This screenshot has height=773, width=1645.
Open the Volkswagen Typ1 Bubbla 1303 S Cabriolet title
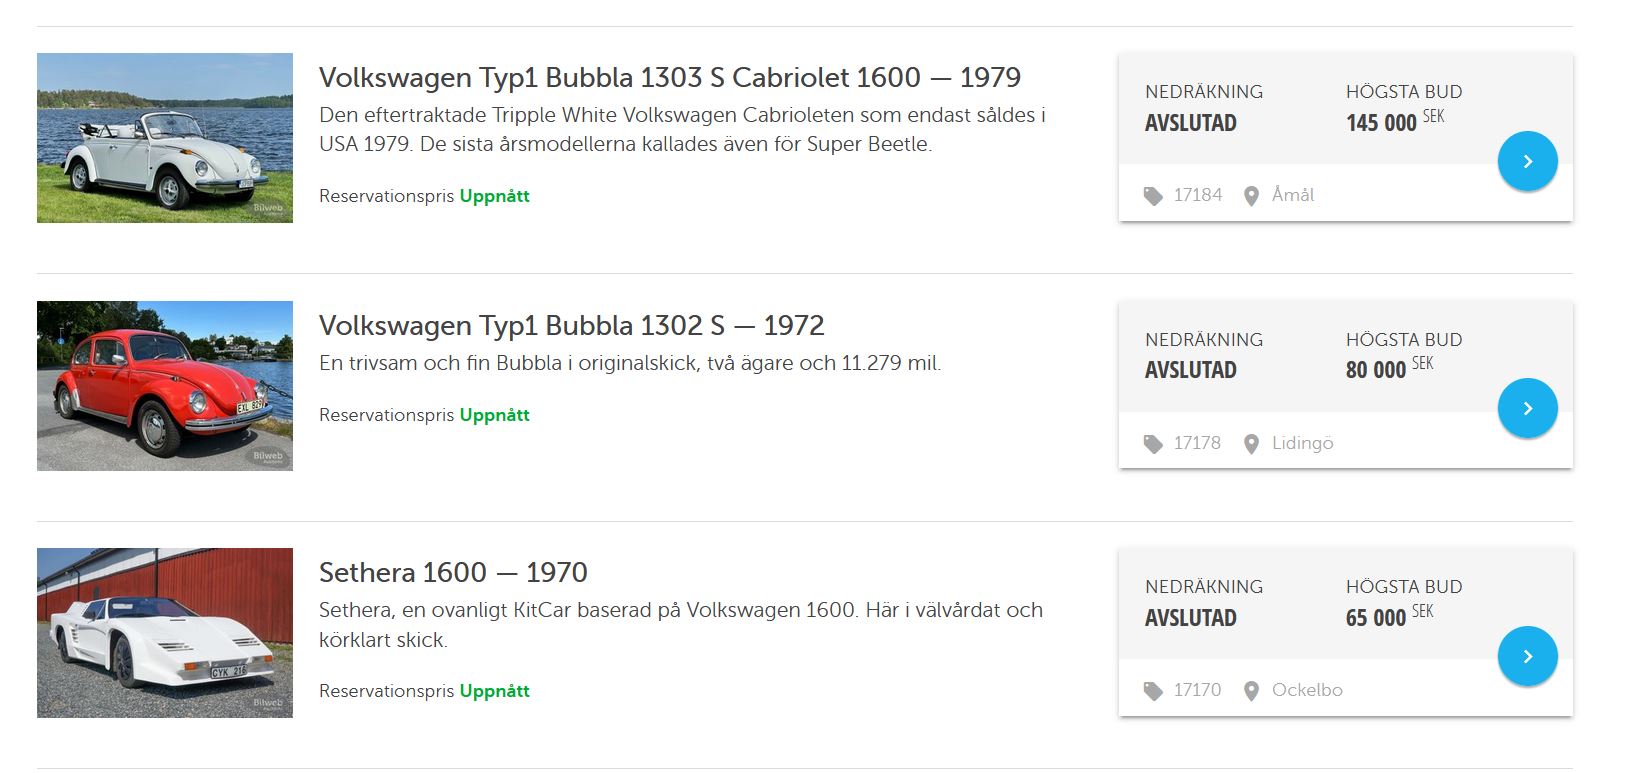669,78
